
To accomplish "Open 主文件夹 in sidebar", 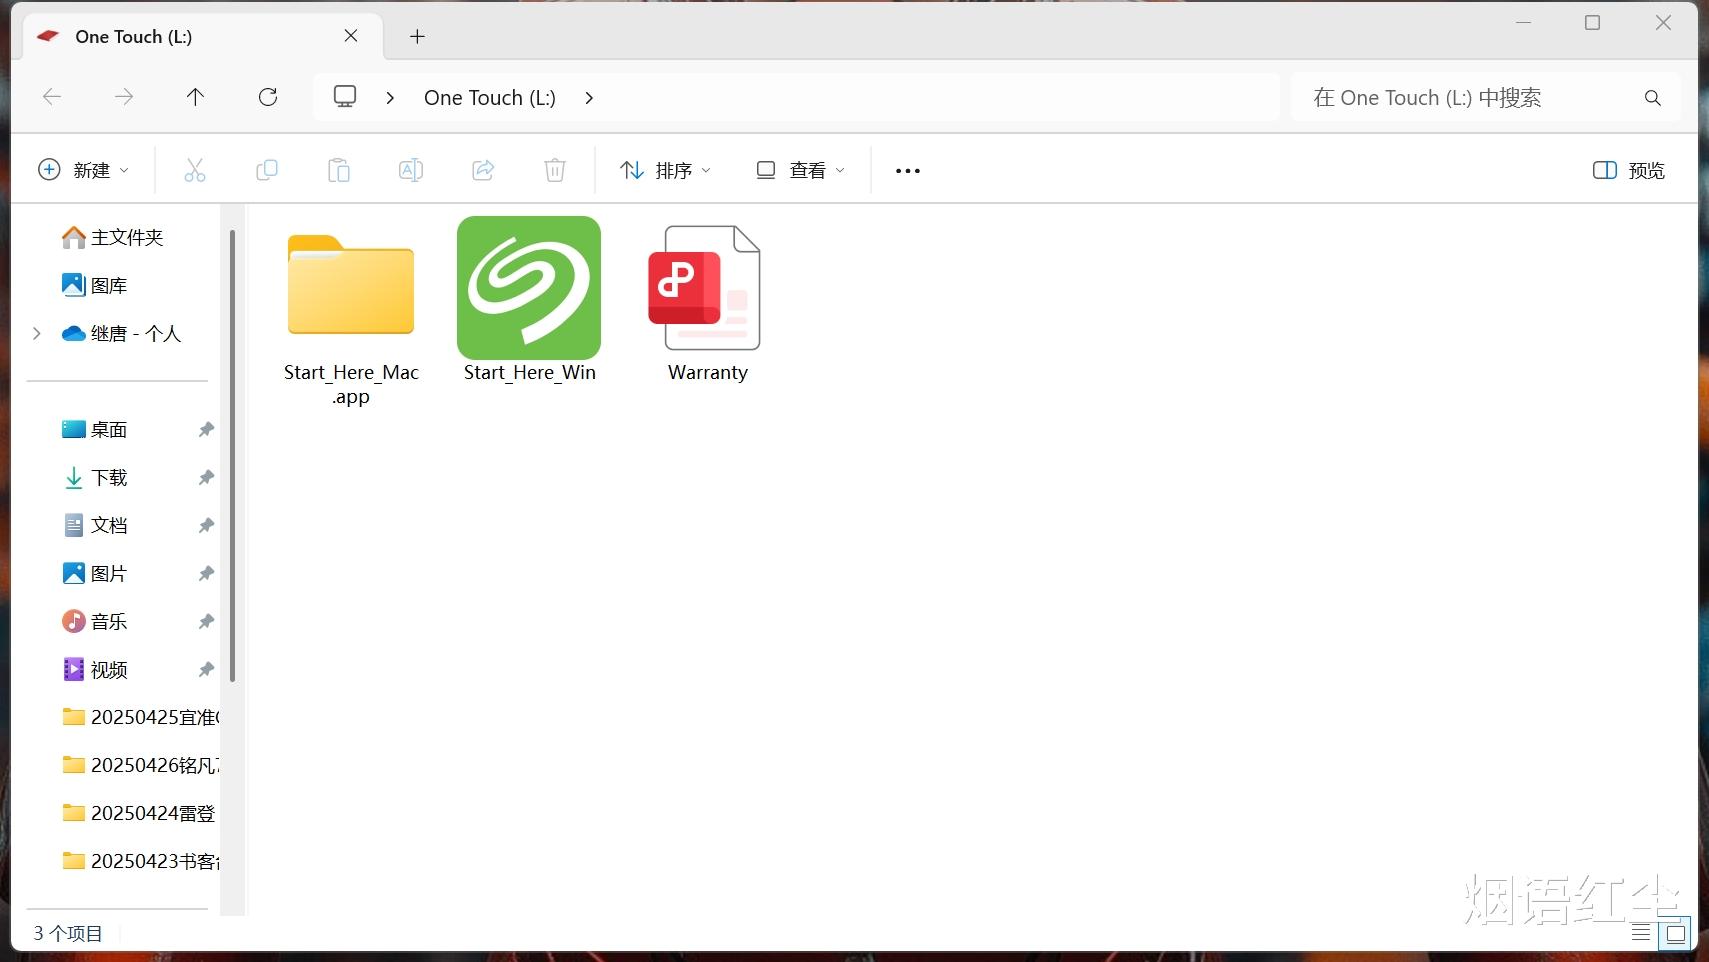I will (112, 238).
